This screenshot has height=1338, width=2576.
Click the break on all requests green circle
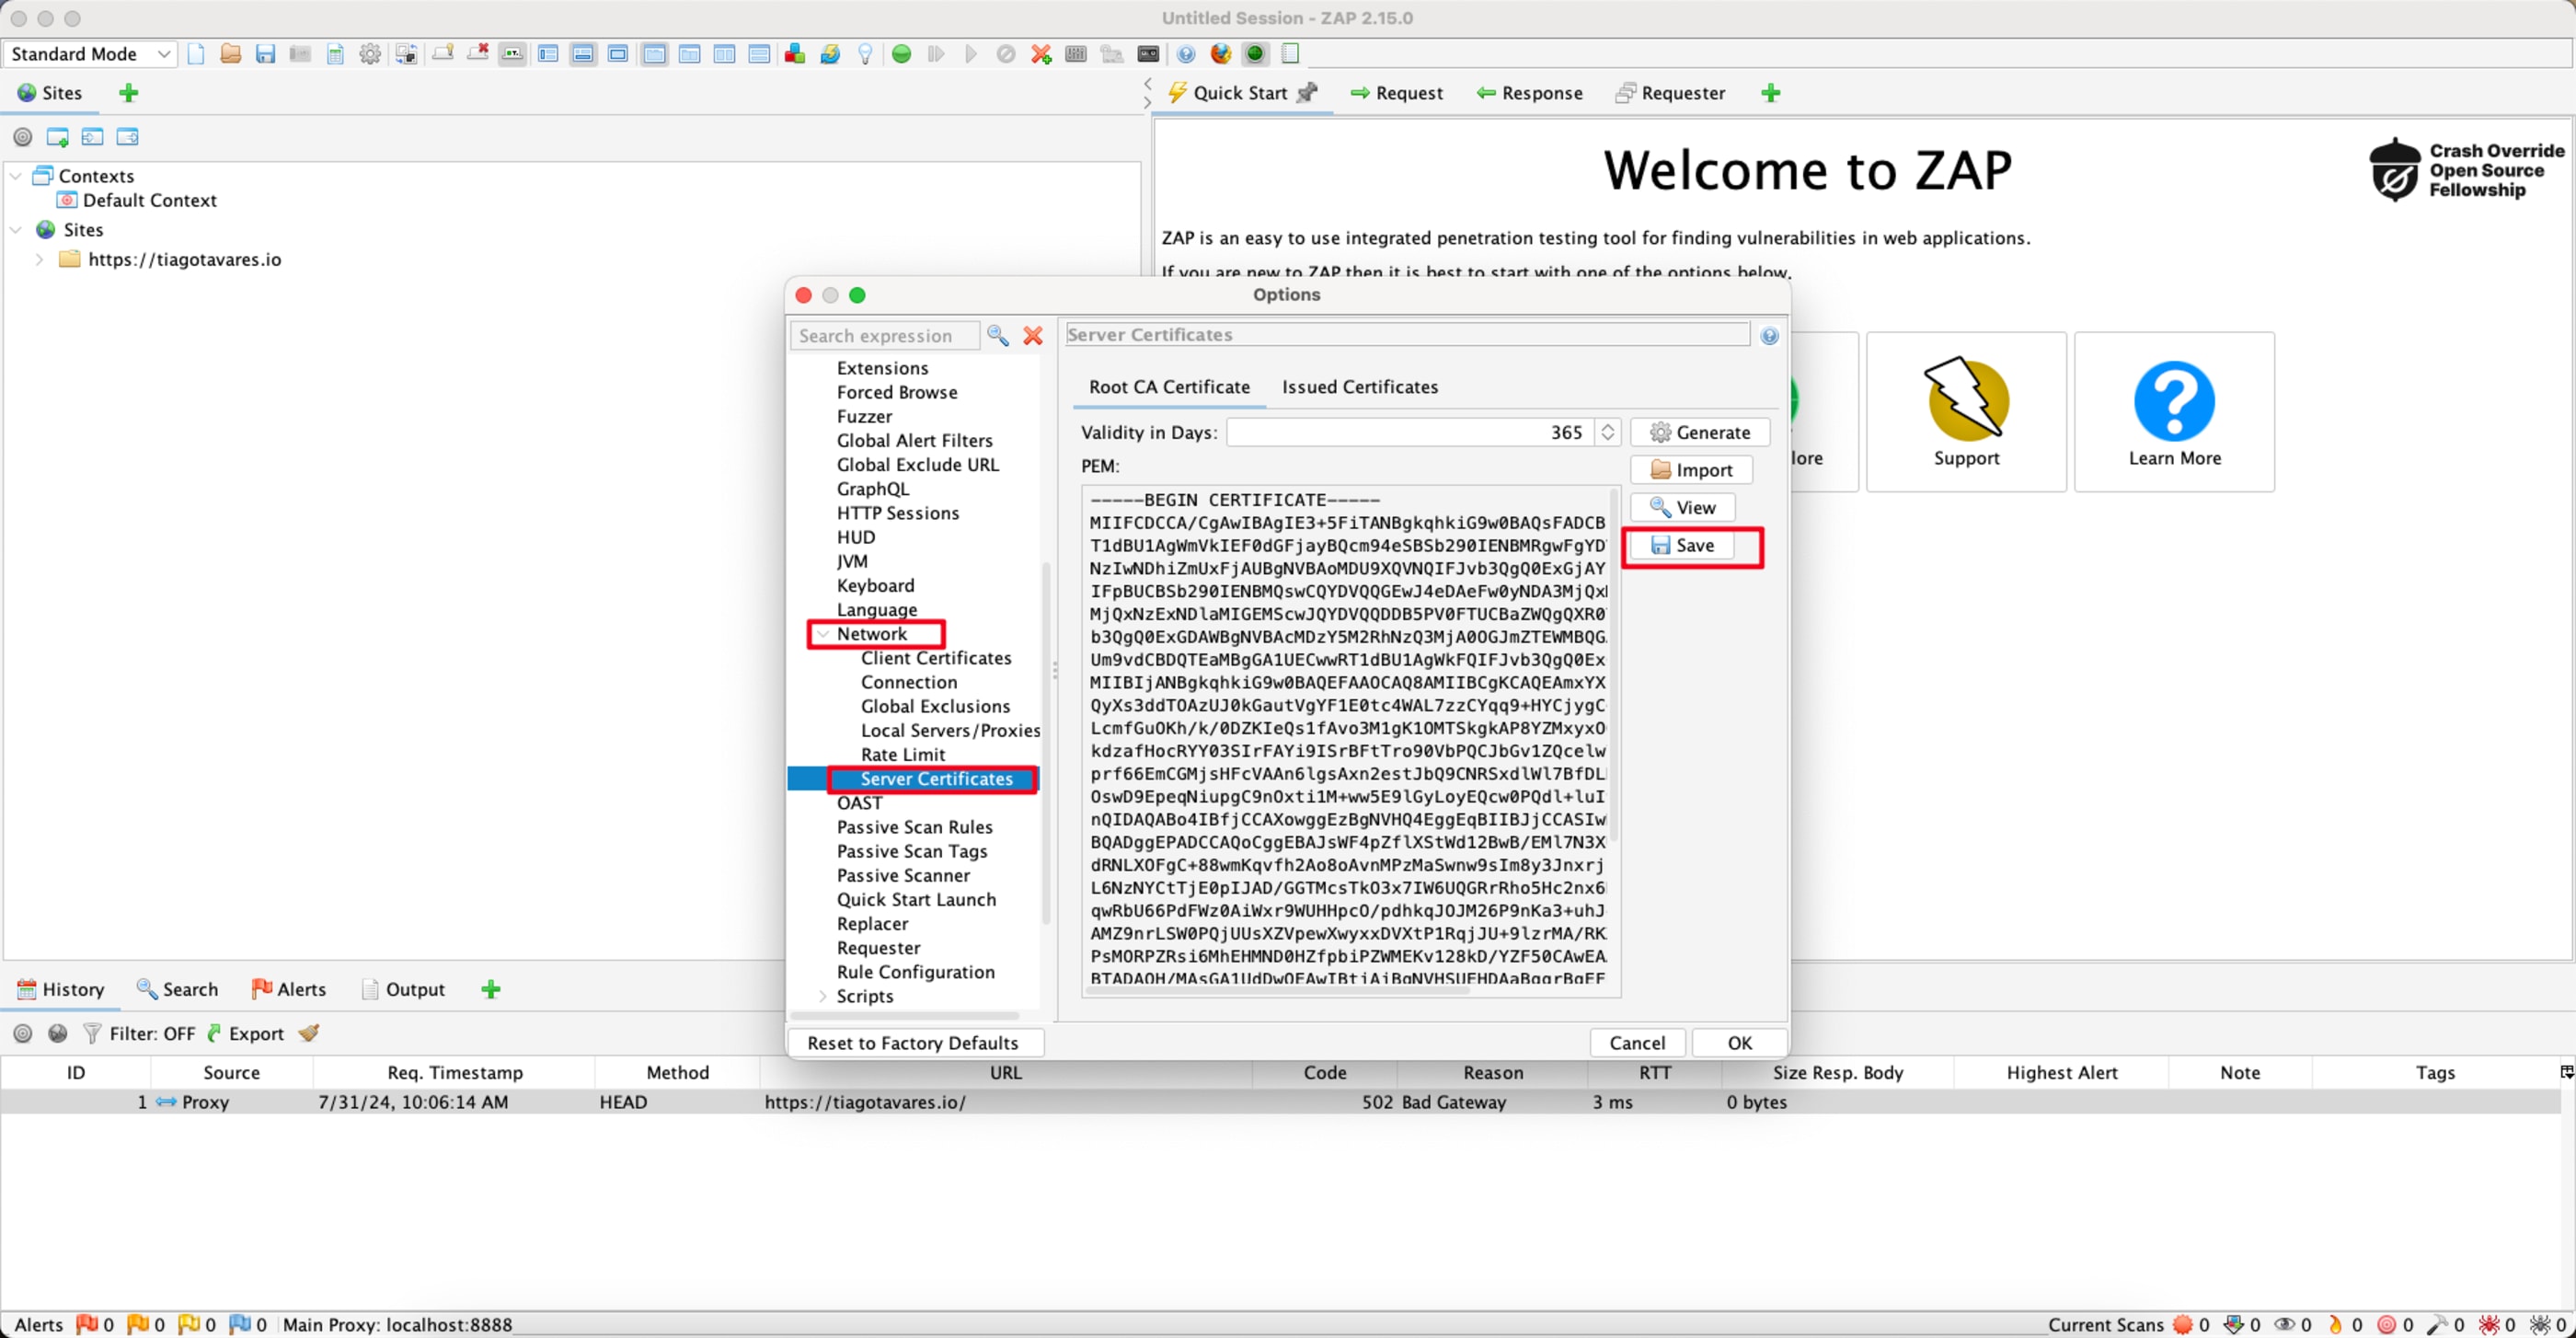[x=901, y=54]
